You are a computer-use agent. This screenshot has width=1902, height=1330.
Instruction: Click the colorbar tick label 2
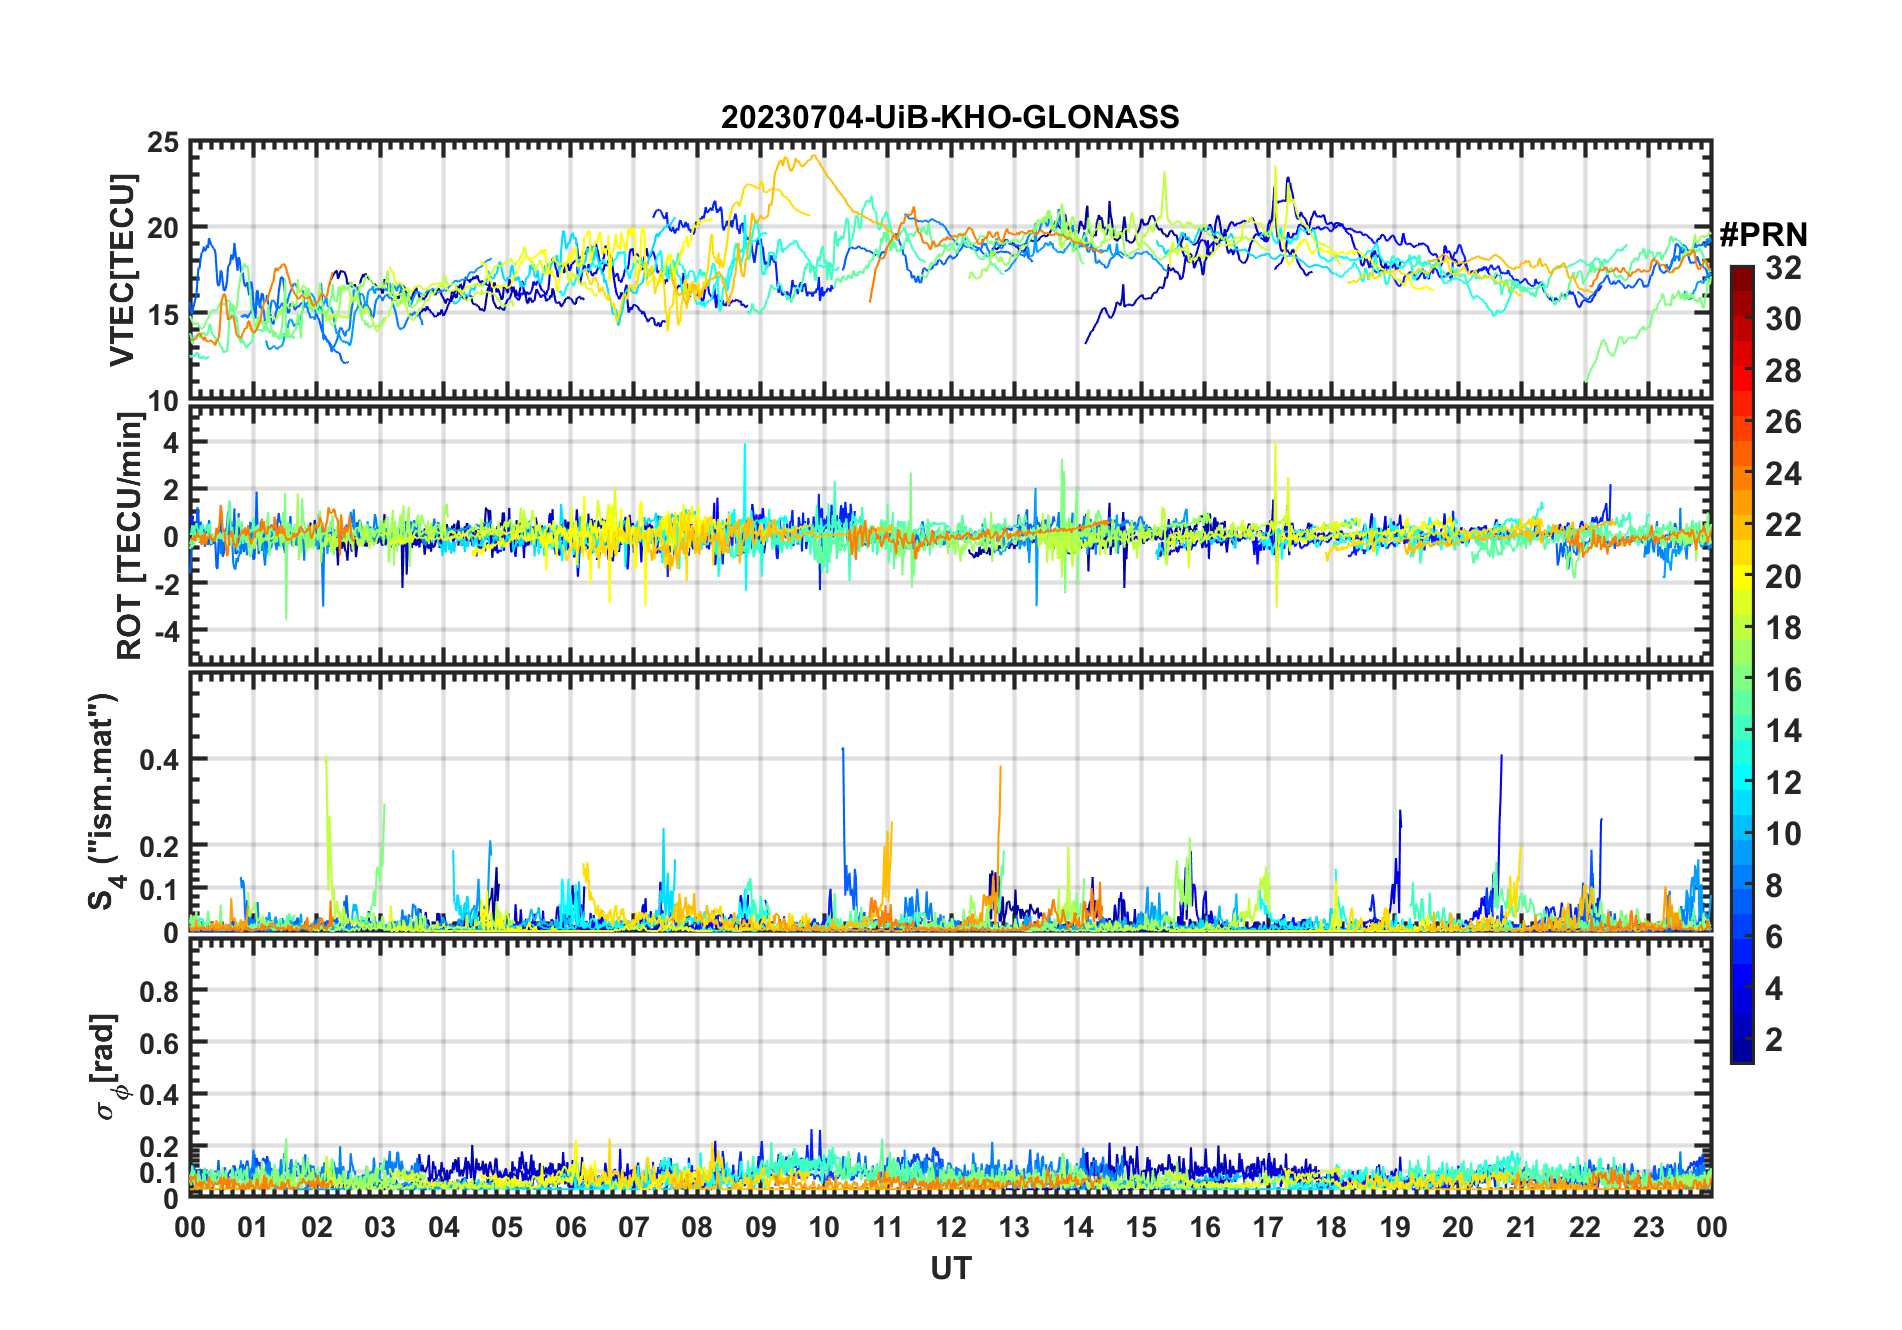pos(1774,1039)
